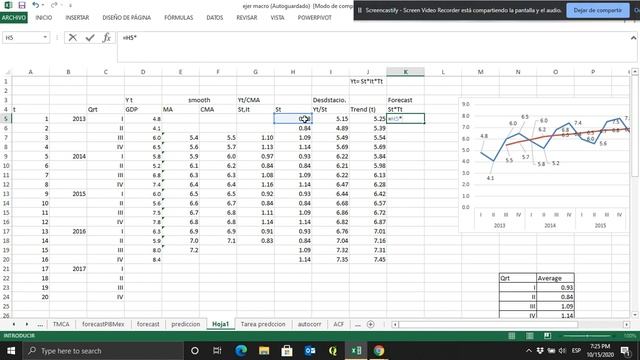Open Outlook from taskbar
Viewport: 640px width, 360px height.
pos(310,351)
